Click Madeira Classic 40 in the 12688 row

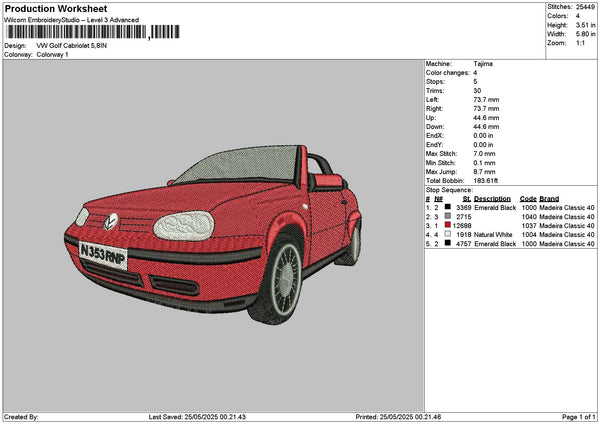(567, 226)
